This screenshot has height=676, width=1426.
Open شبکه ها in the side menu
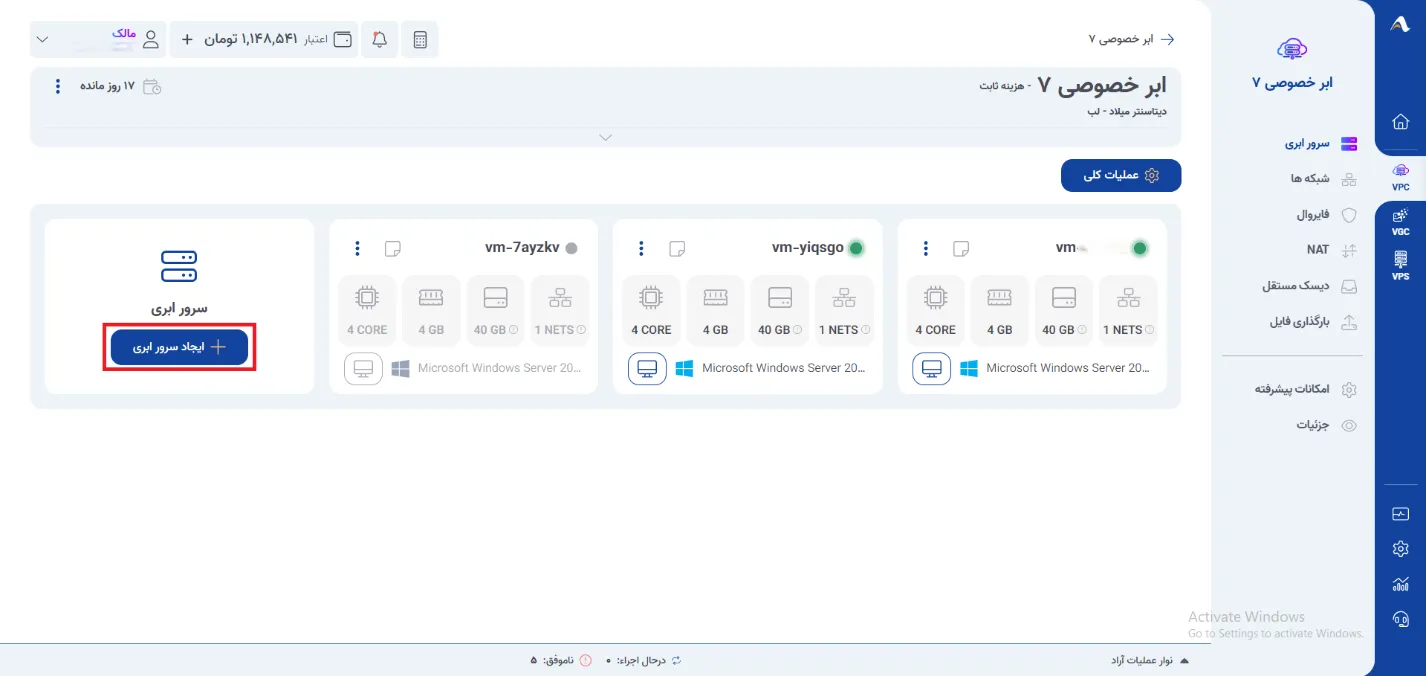pos(1323,179)
